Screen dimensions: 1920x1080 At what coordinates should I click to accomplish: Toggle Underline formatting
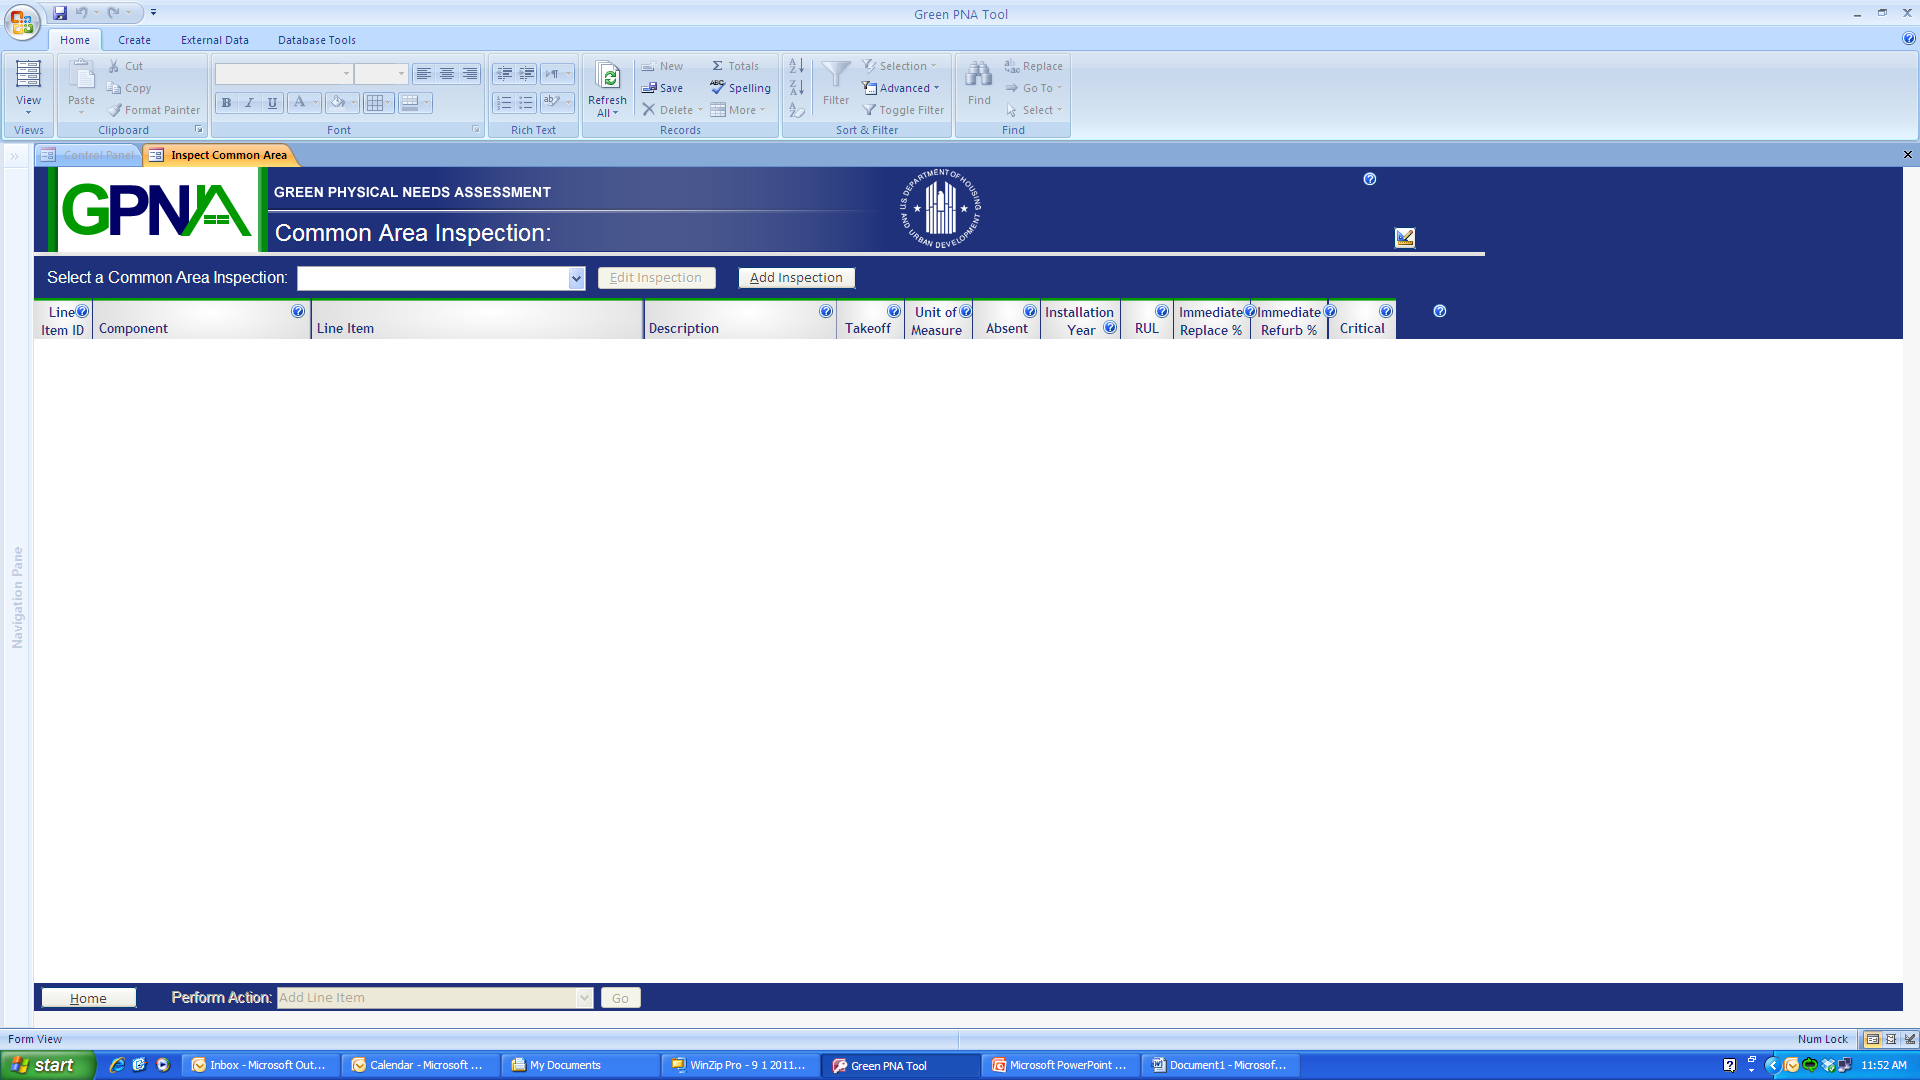[272, 102]
